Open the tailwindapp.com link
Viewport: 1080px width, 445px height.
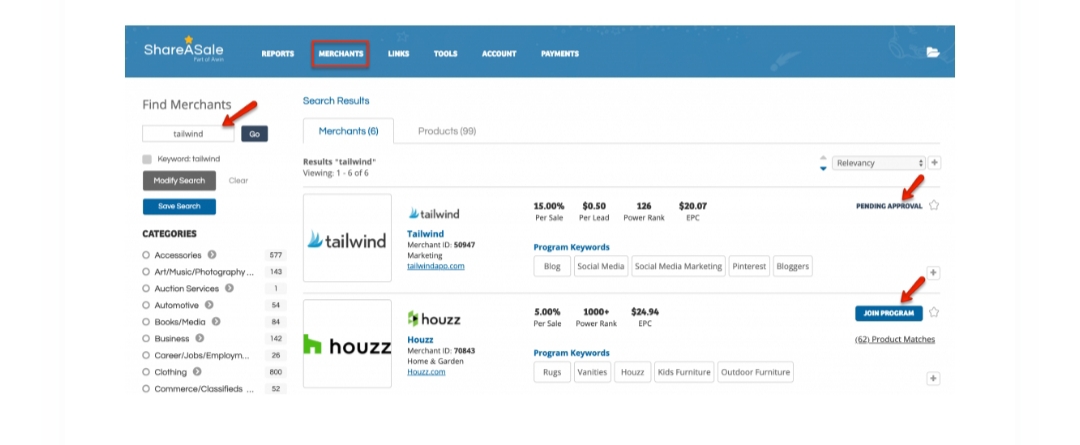[435, 265]
